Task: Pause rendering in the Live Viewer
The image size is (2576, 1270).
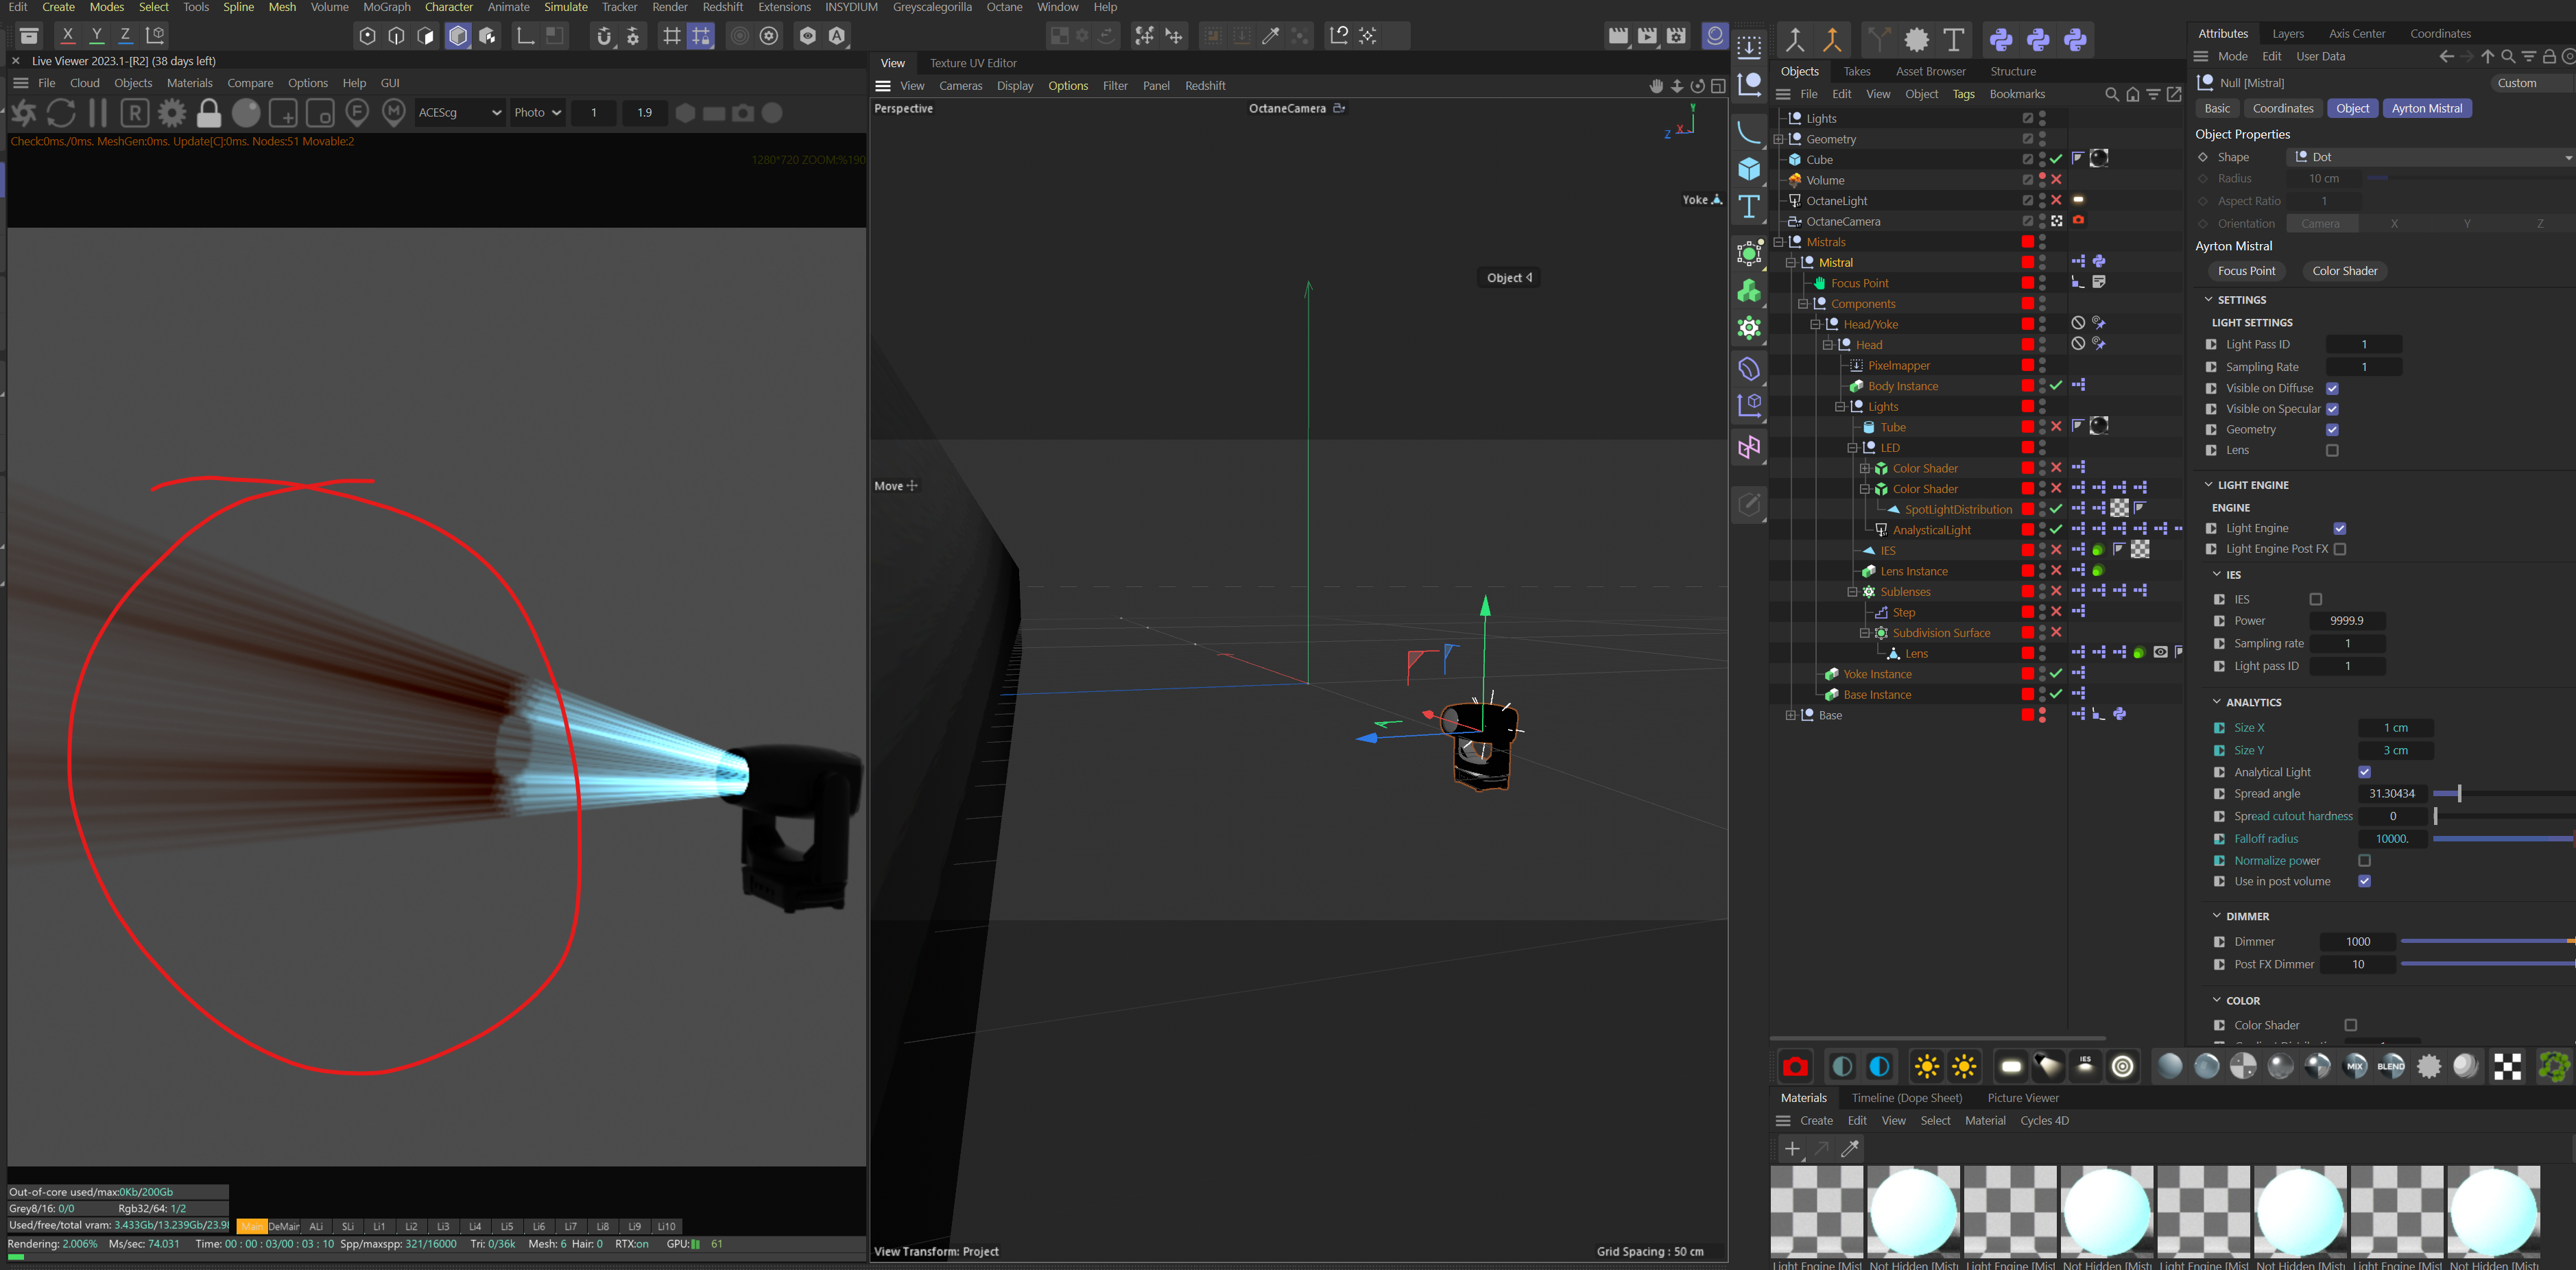Action: click(x=98, y=113)
